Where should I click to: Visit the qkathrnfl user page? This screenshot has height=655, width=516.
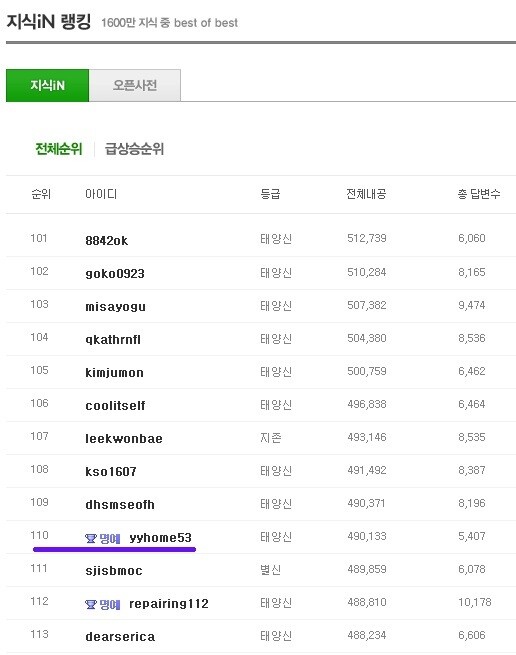[113, 340]
